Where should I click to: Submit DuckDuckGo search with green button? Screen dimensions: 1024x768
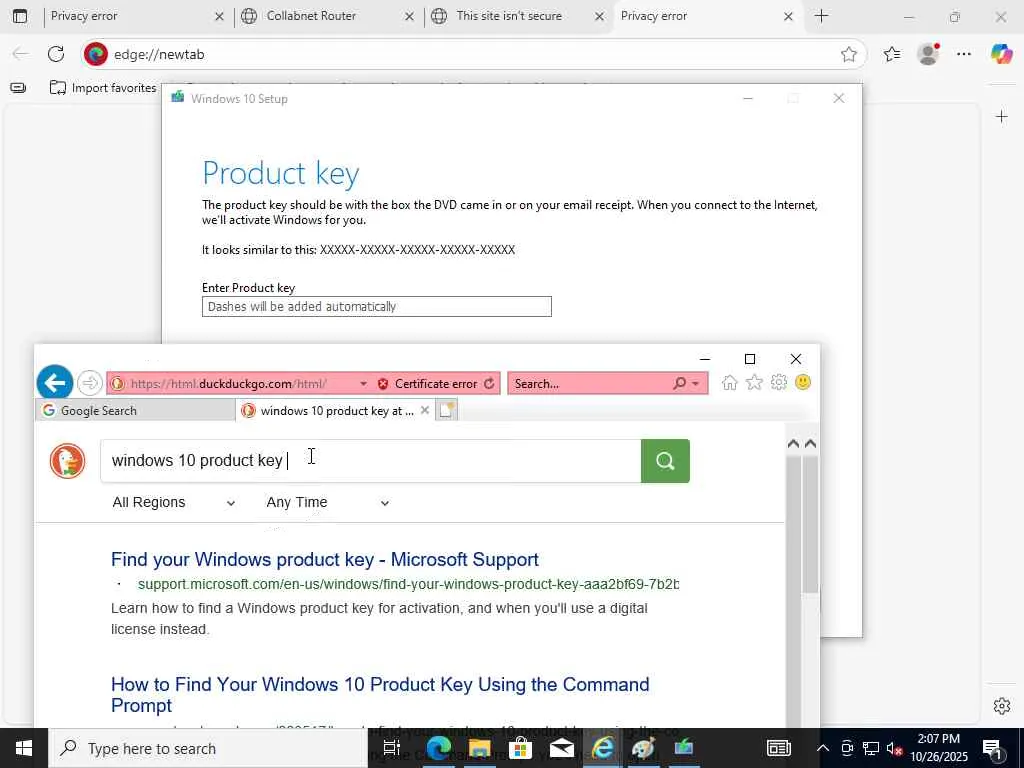[665, 461]
